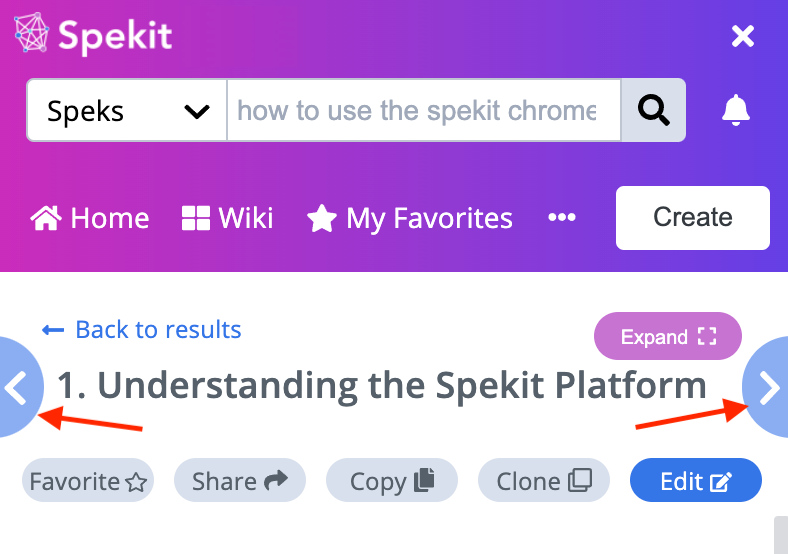Click the Create button
Screen dimensions: 788x554
[x=693, y=218]
